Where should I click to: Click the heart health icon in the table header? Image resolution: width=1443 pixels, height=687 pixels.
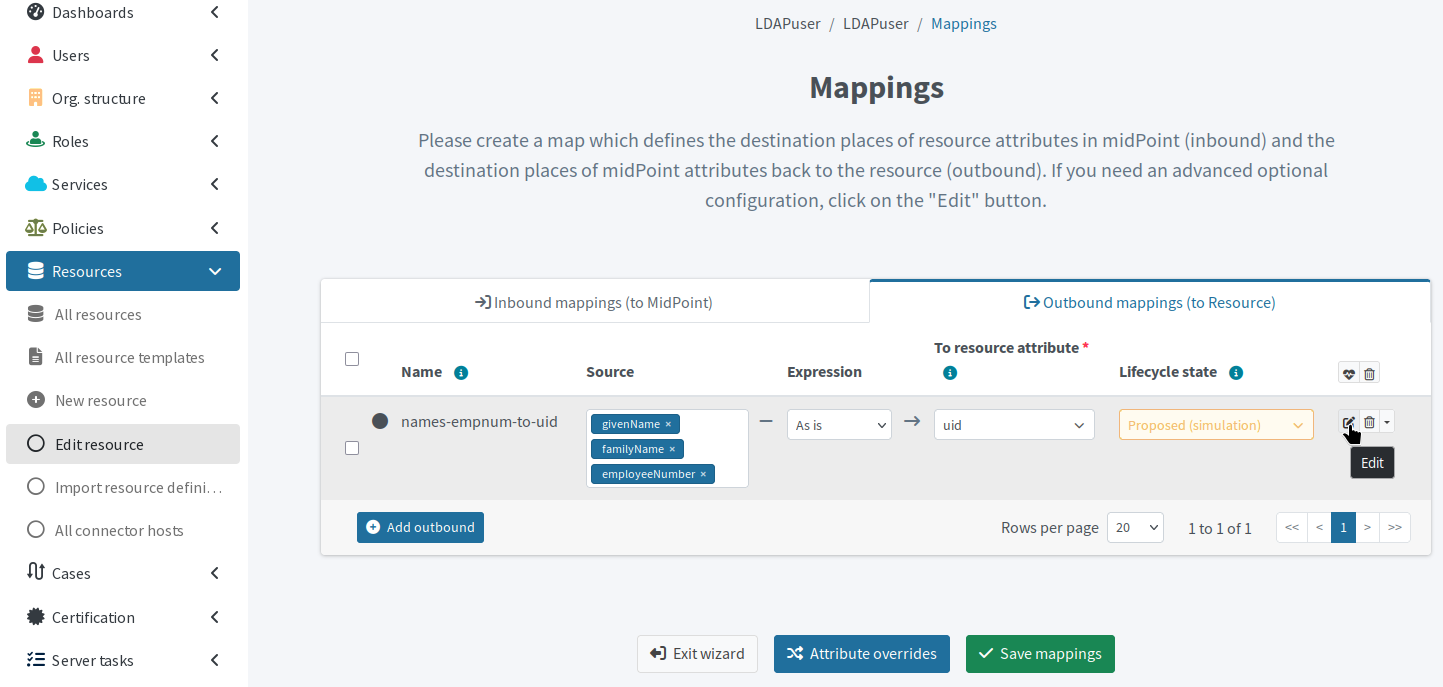pyautogui.click(x=1348, y=372)
